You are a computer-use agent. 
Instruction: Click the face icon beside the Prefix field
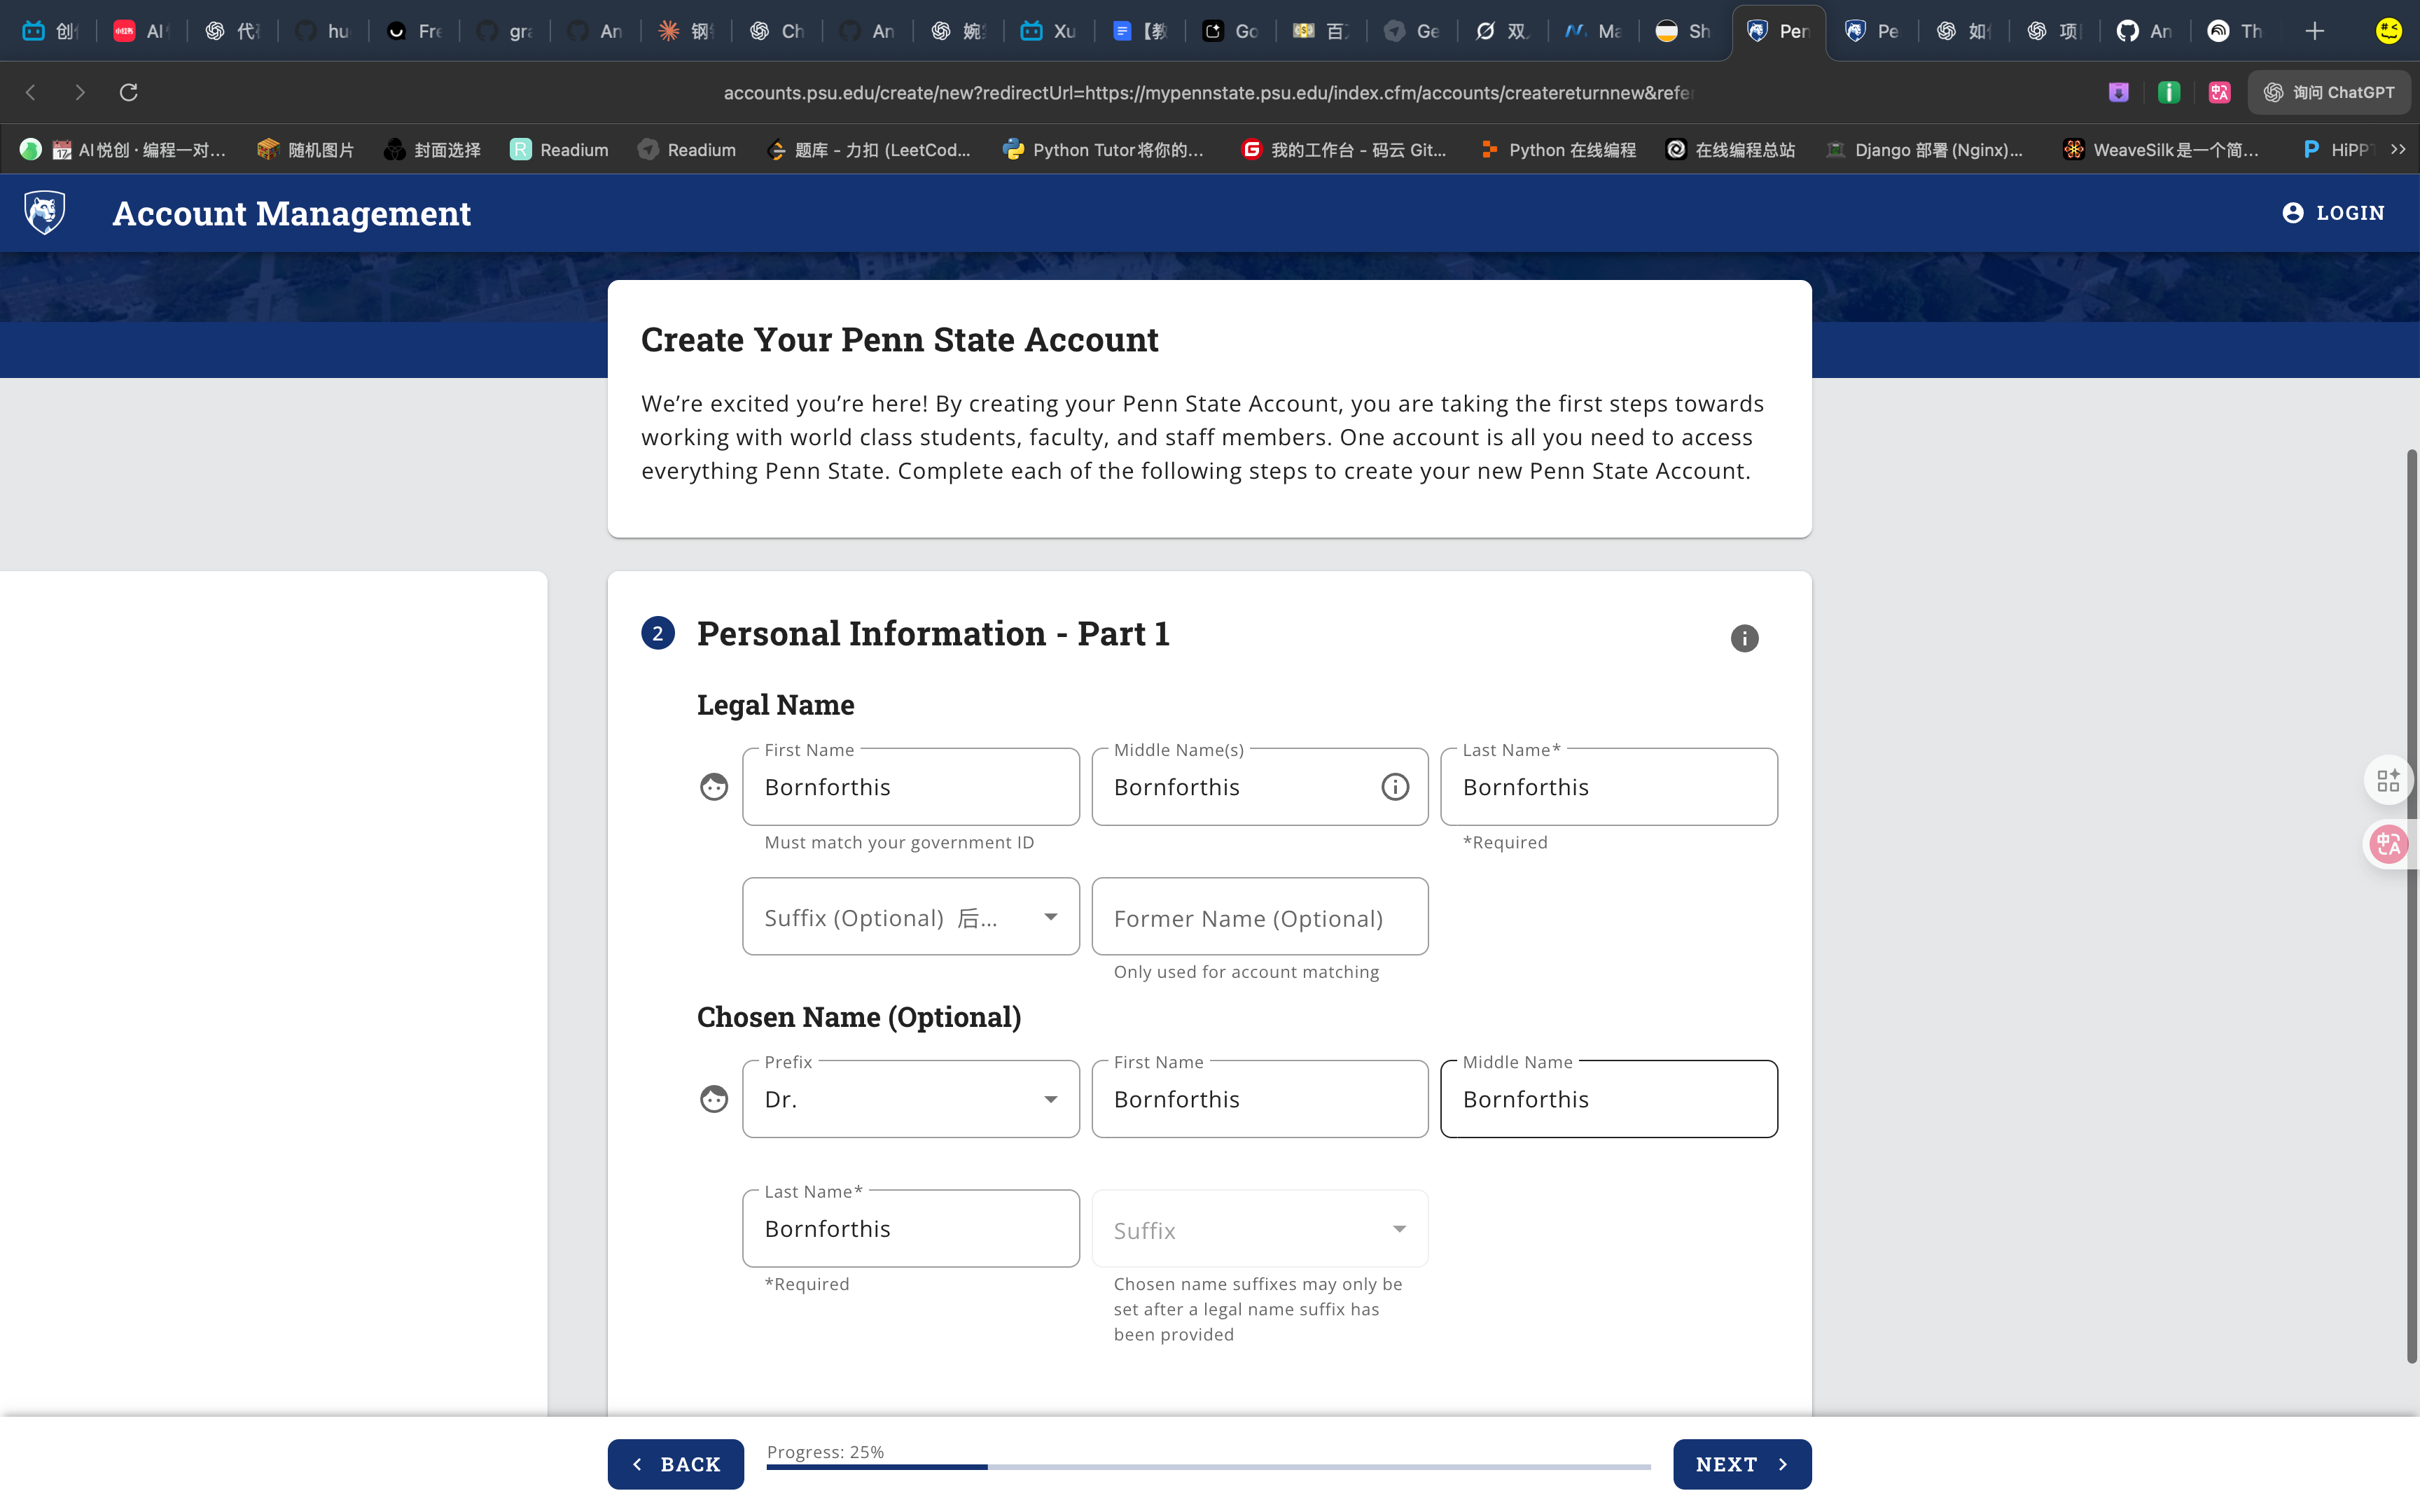(x=714, y=1099)
